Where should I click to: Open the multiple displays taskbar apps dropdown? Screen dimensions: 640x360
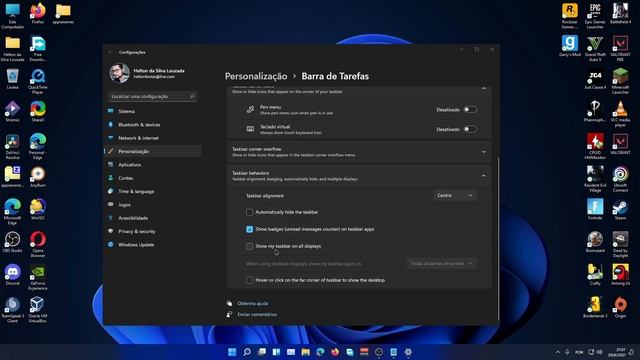click(x=442, y=264)
